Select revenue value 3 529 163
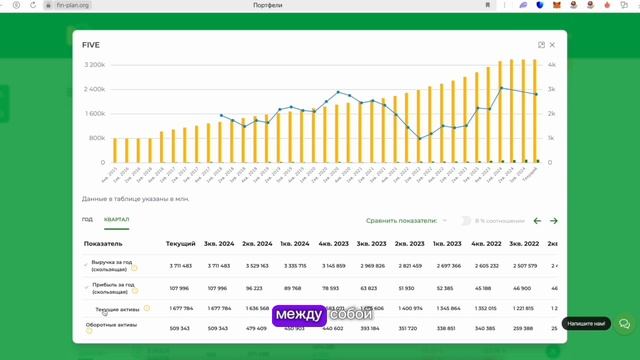This screenshot has width=640, height=360. tap(257, 266)
